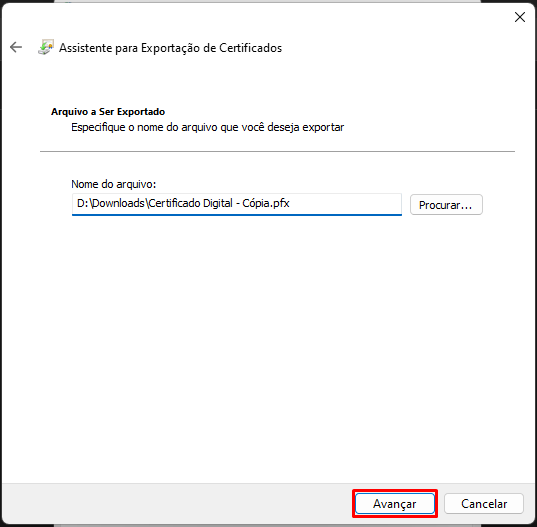Click the word 'Certificados' in the title
Viewport: 537px width, 527px height.
[251, 48]
